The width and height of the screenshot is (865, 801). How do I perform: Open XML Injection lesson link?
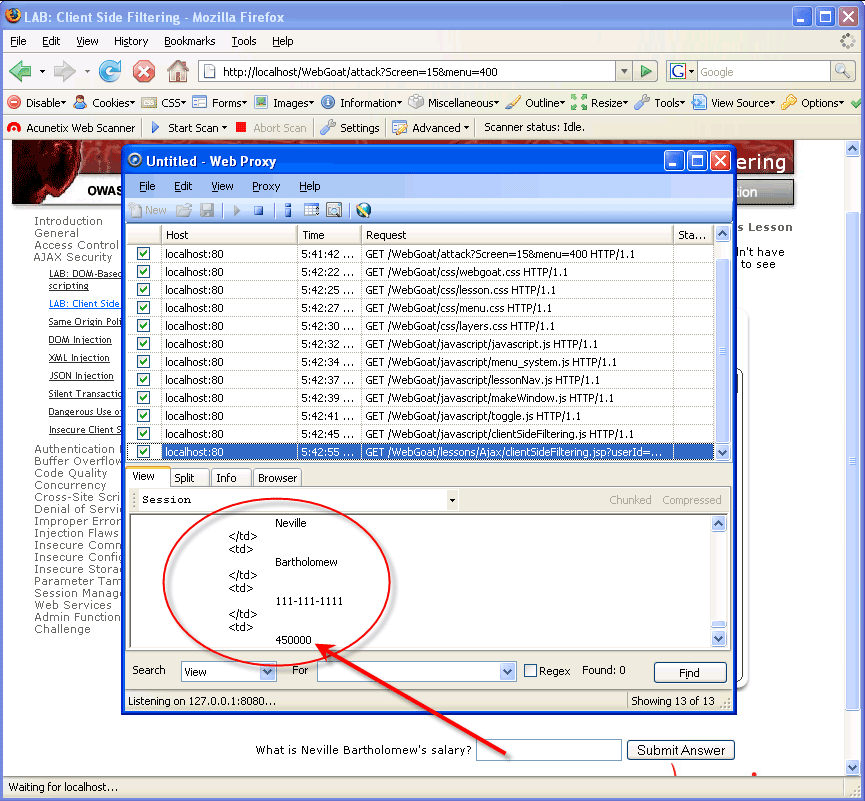(x=79, y=358)
